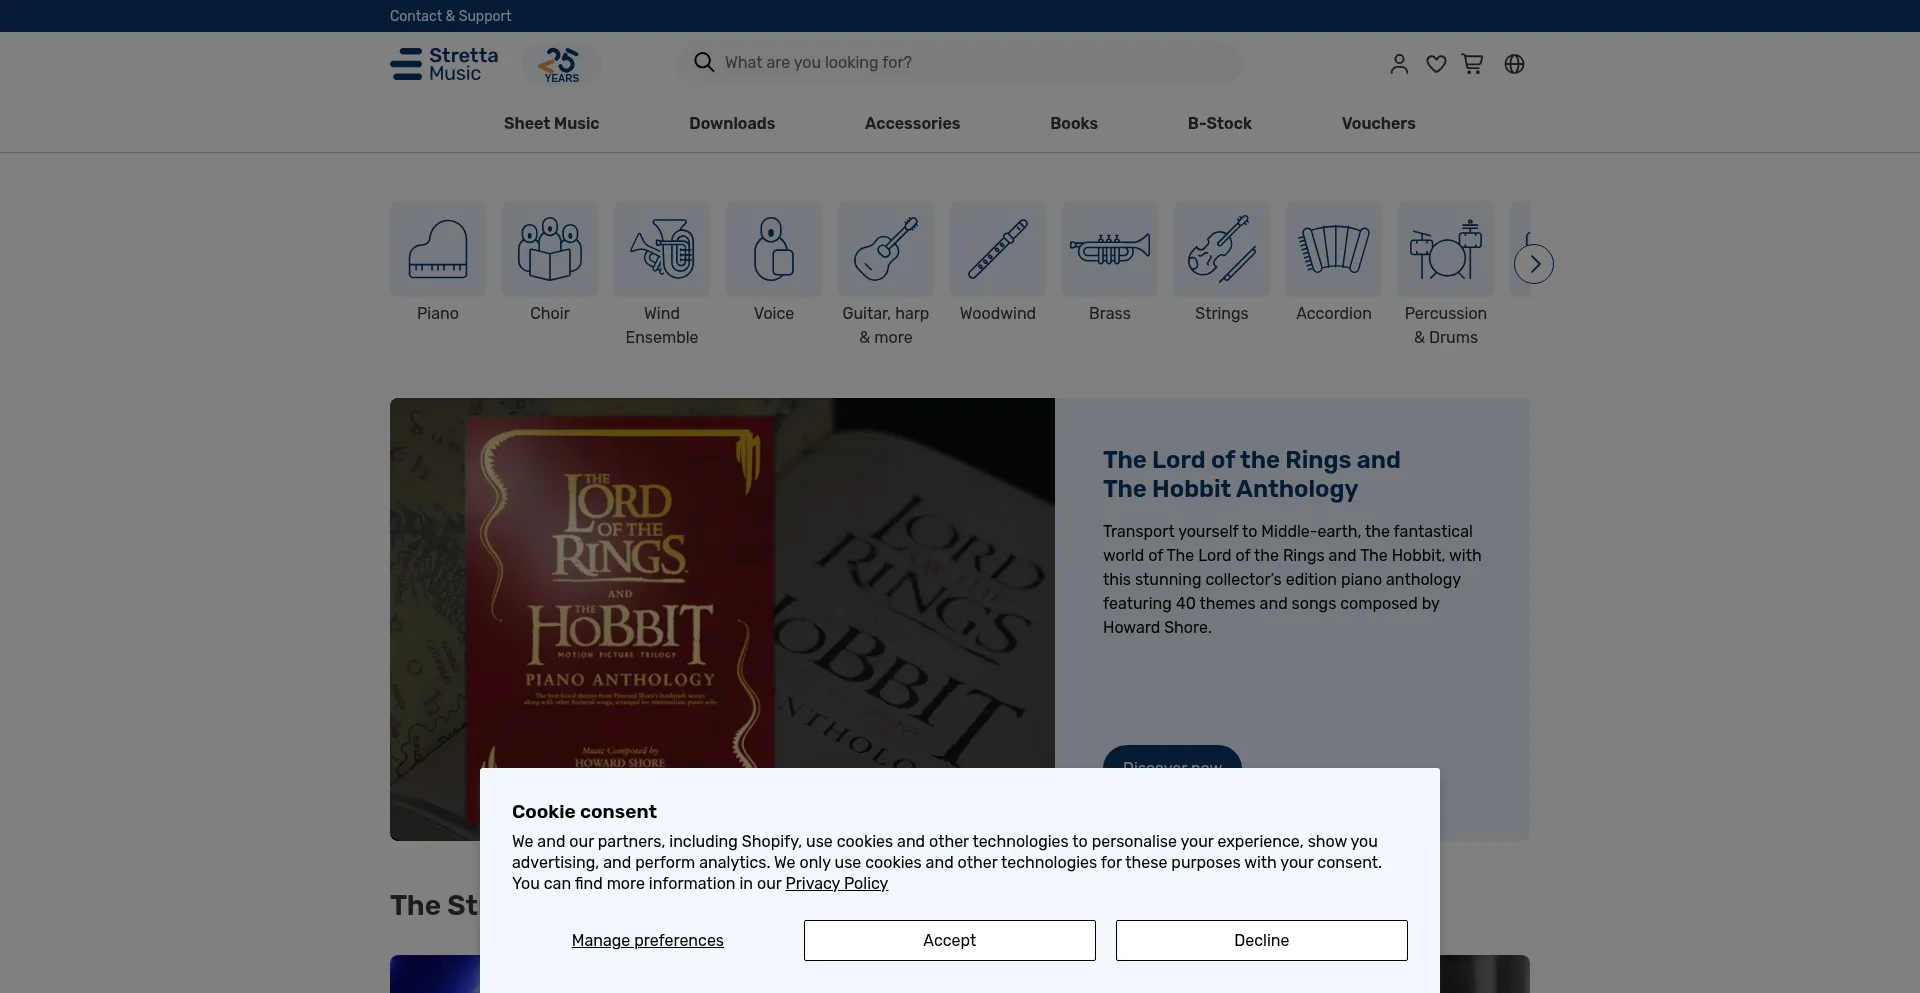The height and width of the screenshot is (993, 1920).
Task: Open the Accessories menu
Action: [912, 123]
